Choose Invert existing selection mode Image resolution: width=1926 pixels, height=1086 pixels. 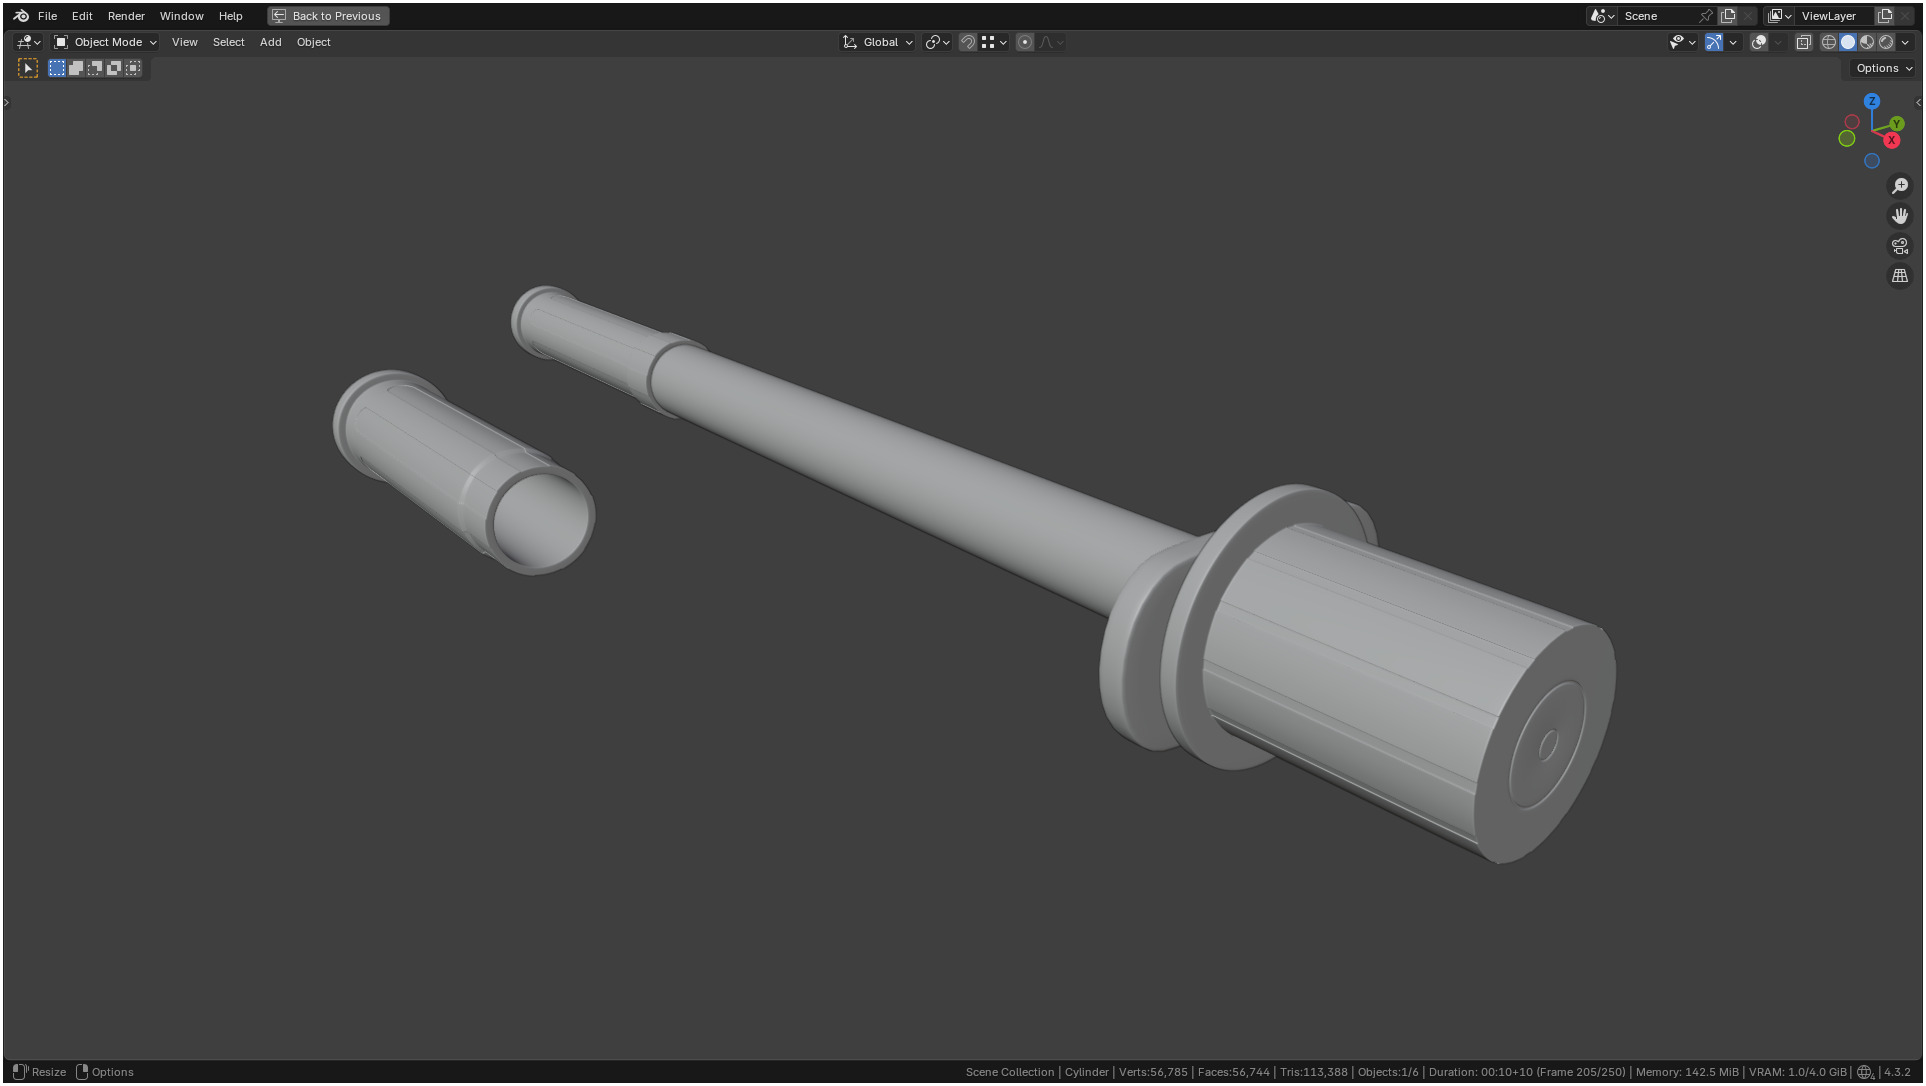(x=114, y=68)
